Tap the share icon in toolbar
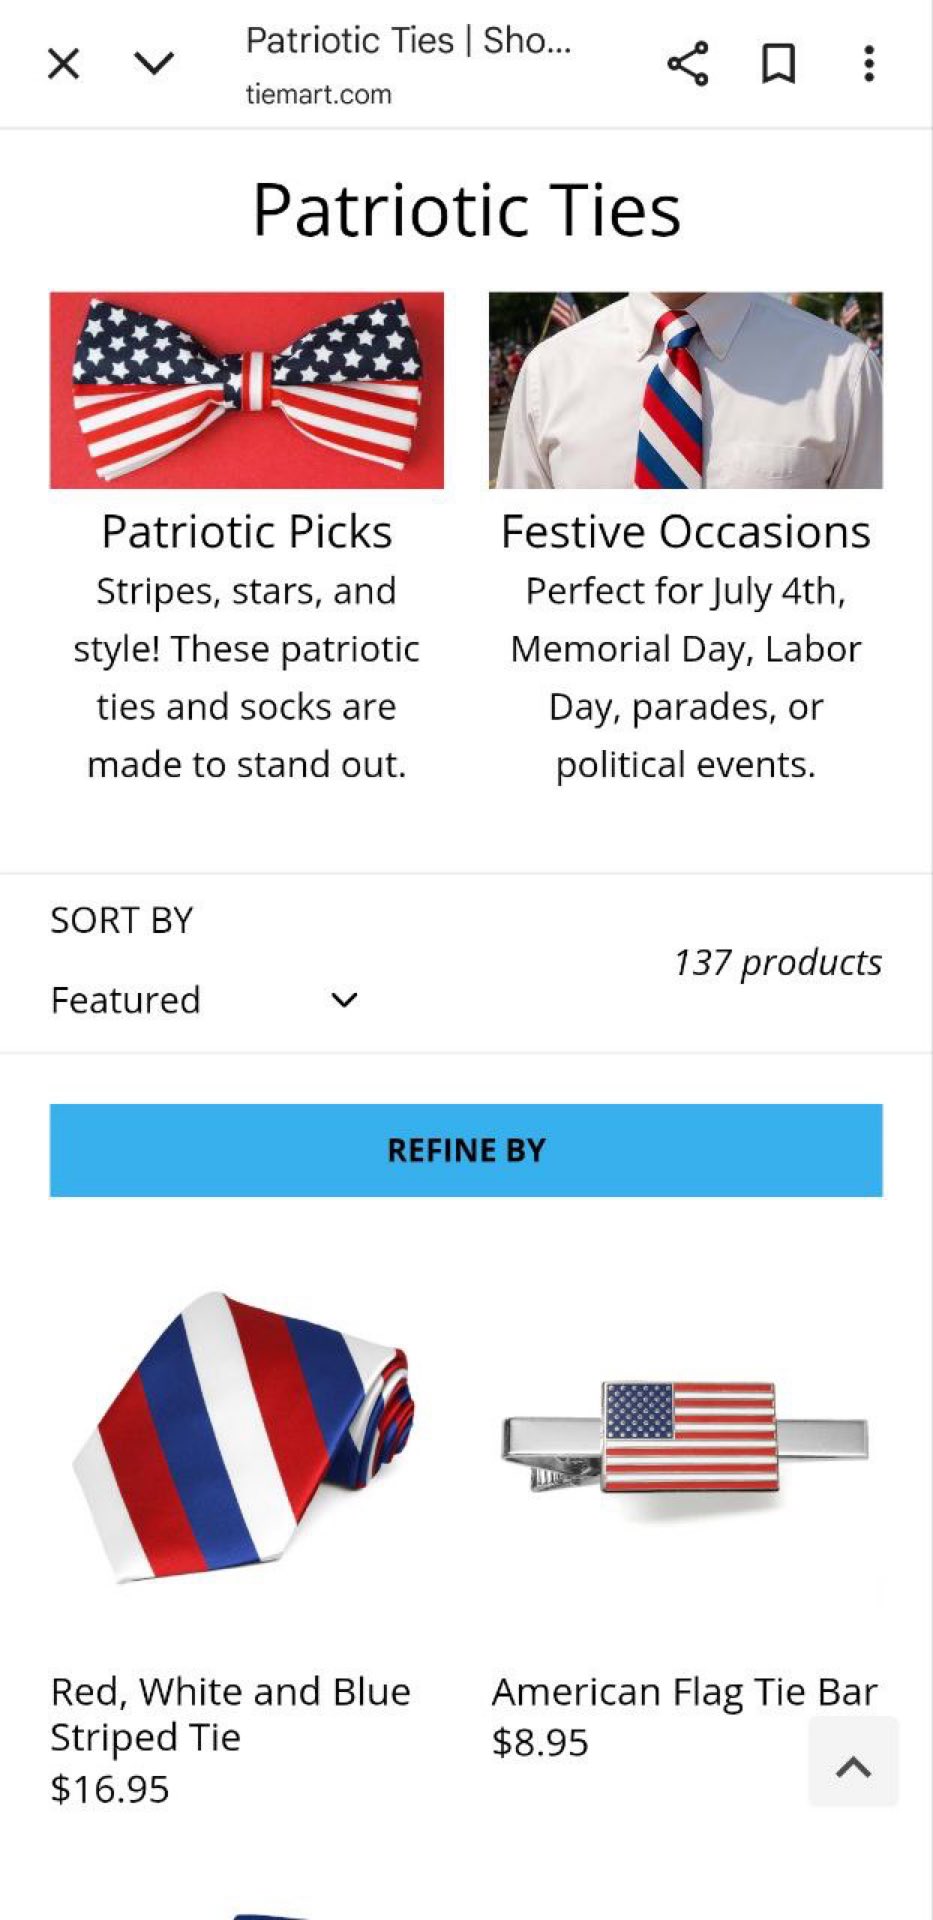 [x=688, y=64]
